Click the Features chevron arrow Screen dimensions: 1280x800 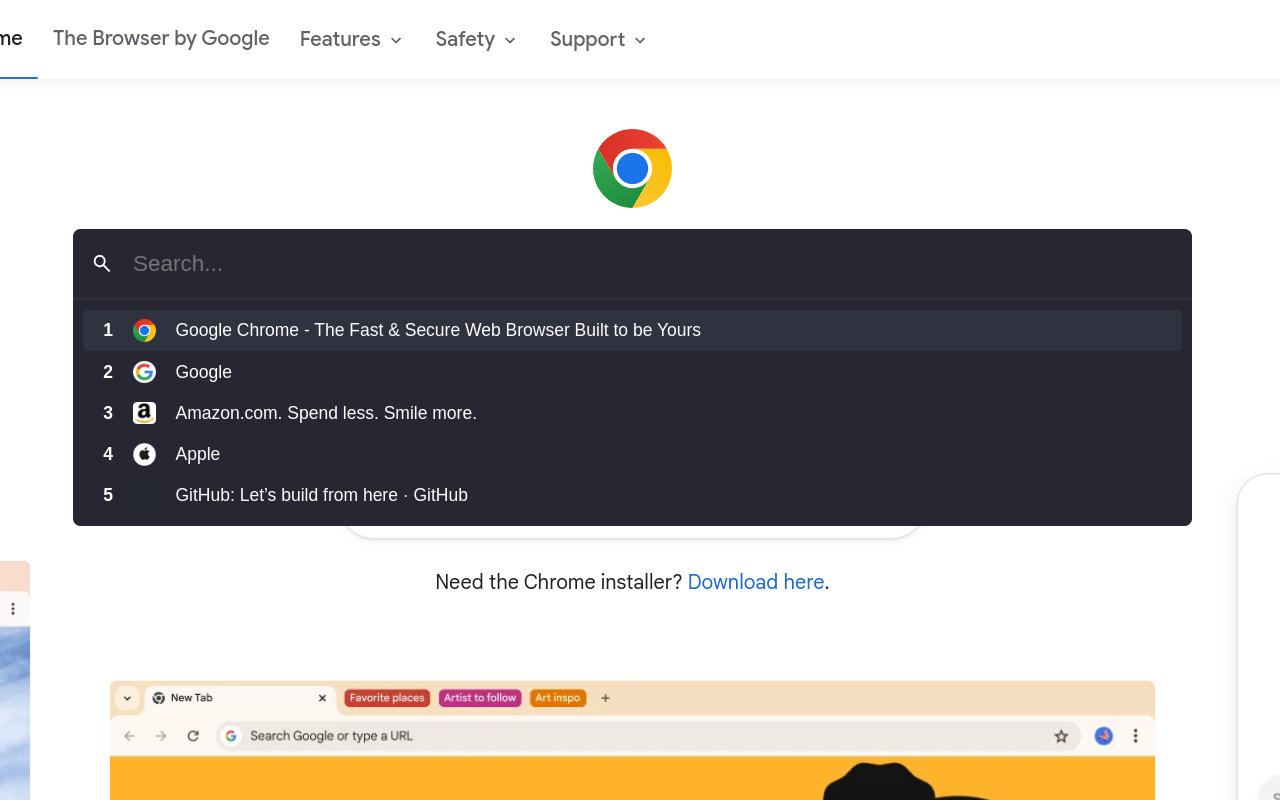coord(396,41)
